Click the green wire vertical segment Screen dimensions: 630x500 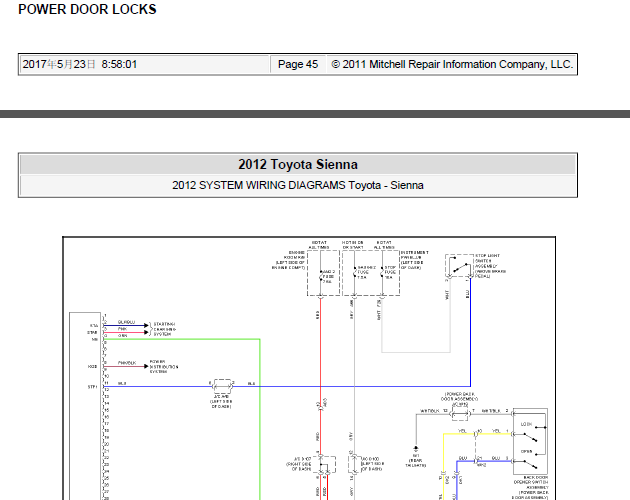coord(260,419)
